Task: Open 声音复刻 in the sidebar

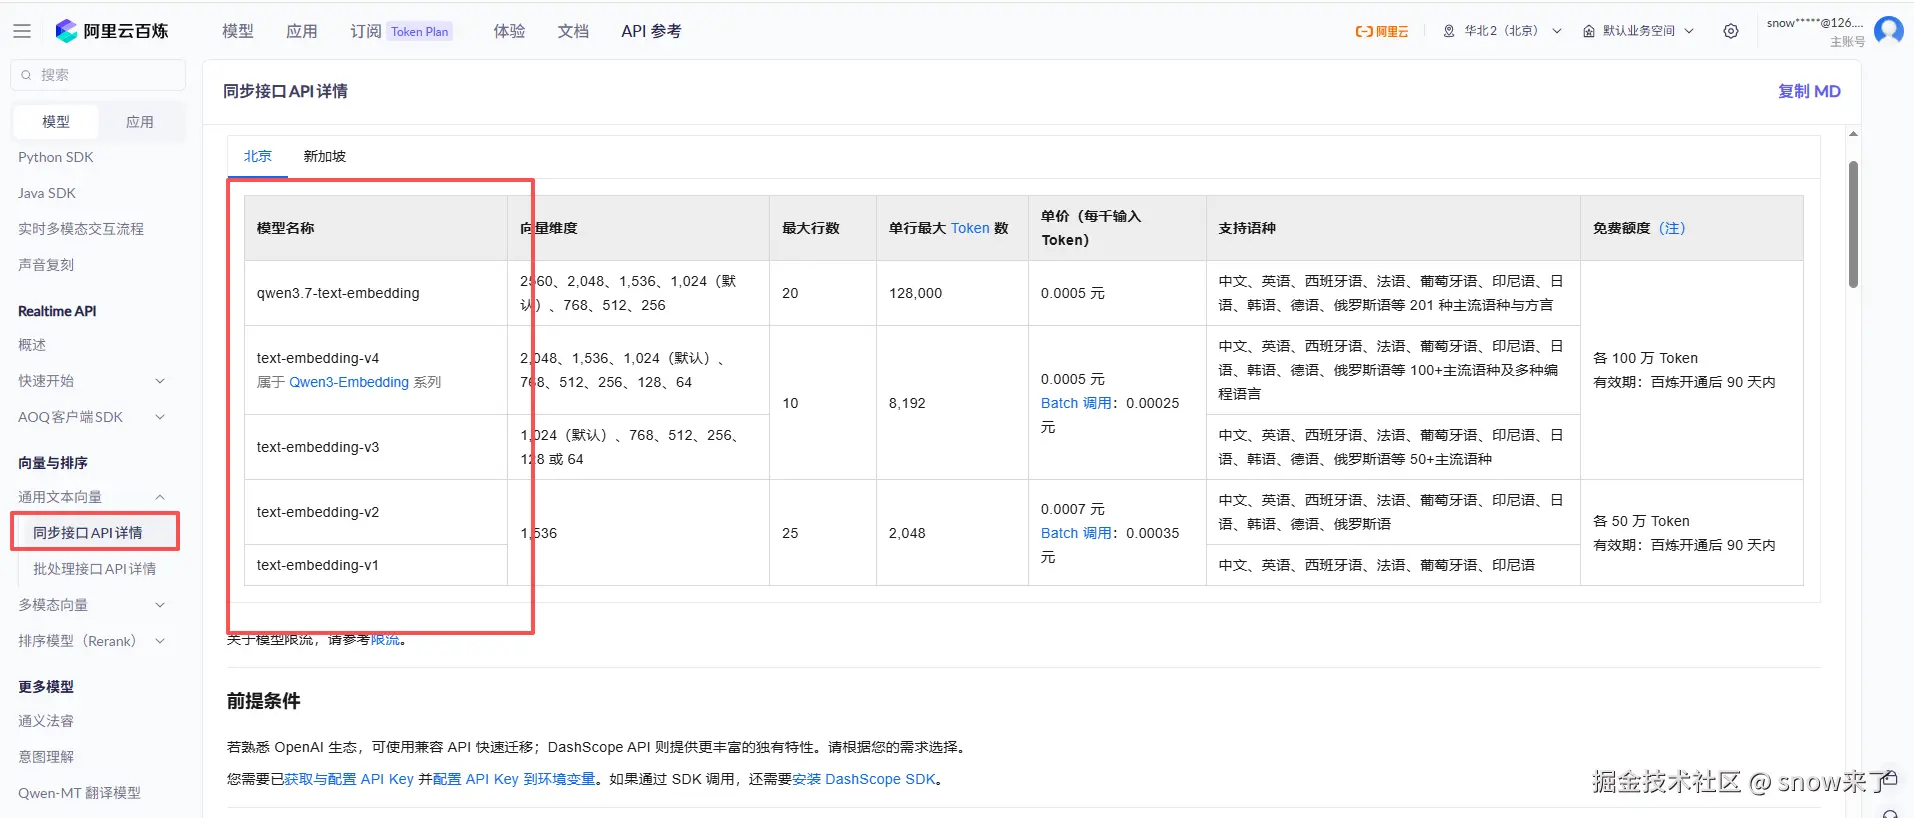Action: 46,265
